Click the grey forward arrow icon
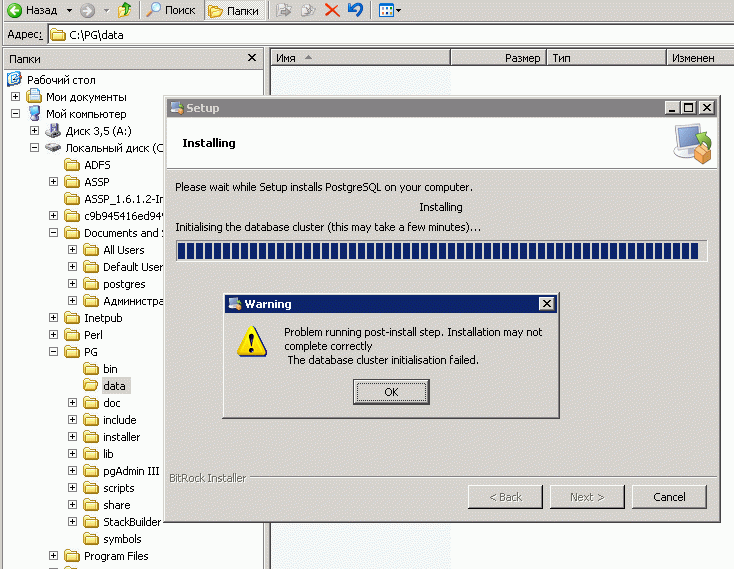 click(x=88, y=10)
